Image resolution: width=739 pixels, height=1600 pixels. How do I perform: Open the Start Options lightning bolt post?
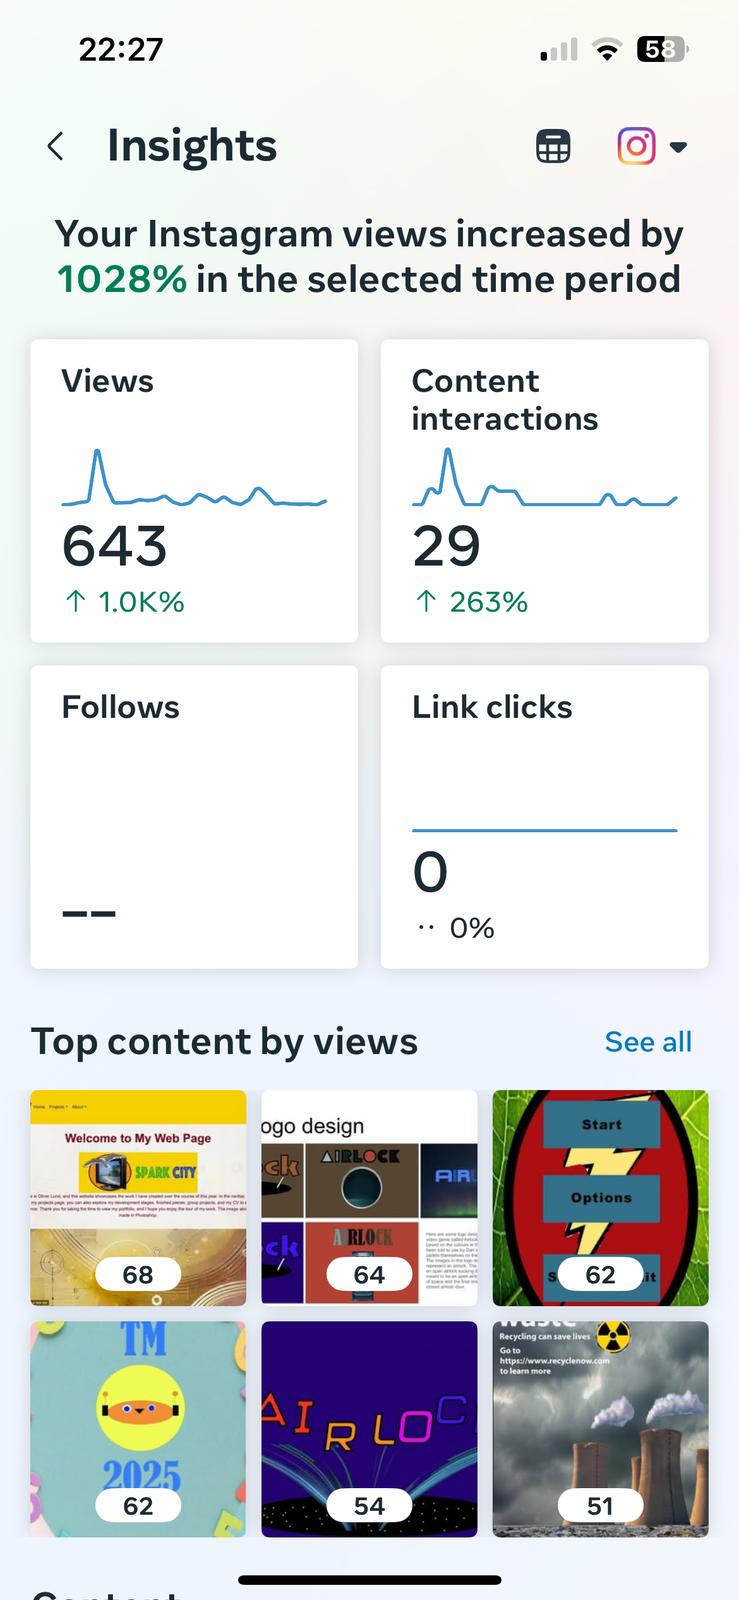600,1197
